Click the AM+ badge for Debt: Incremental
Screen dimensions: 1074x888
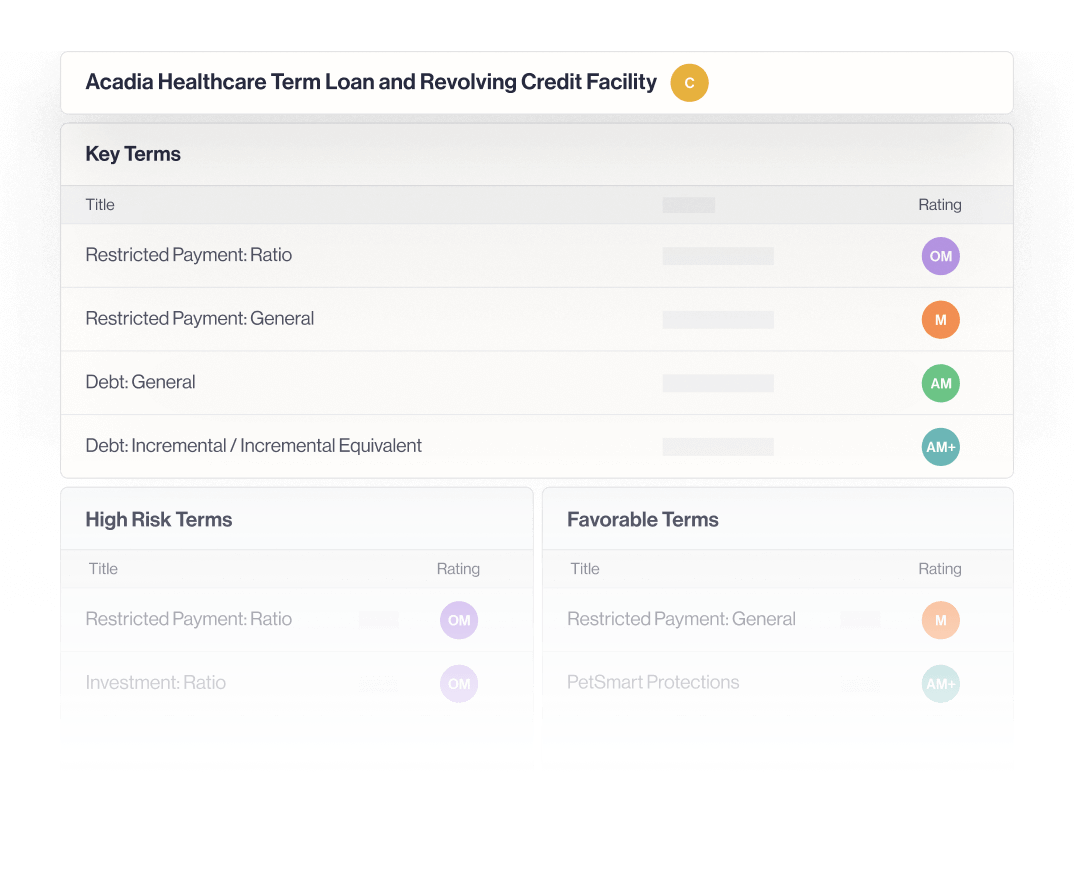tap(940, 447)
